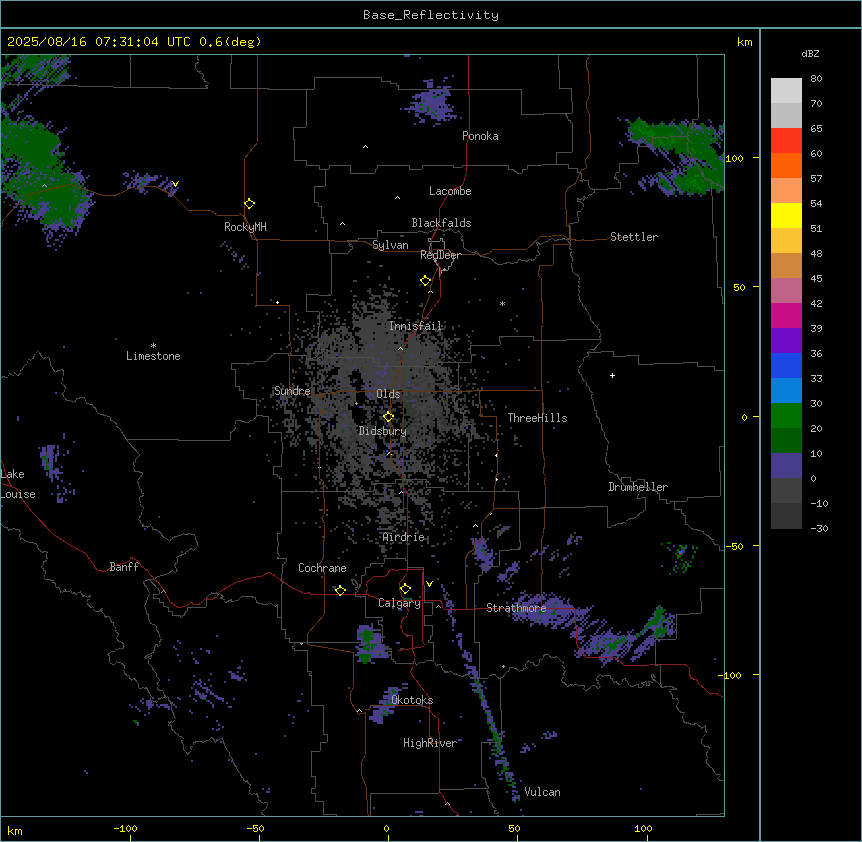Click the asterisk marker east of Innisfail
The height and width of the screenshot is (842, 862).
[502, 303]
